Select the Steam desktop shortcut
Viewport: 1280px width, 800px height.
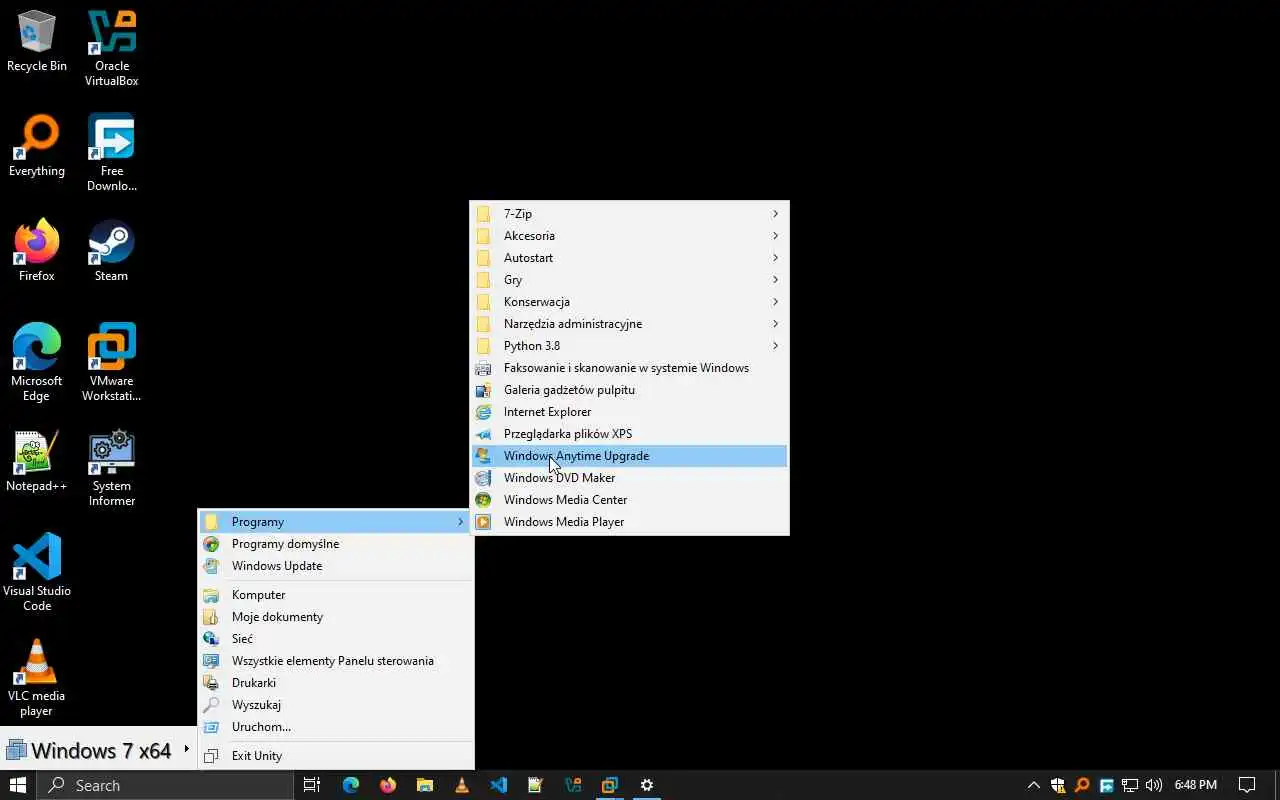pos(112,252)
